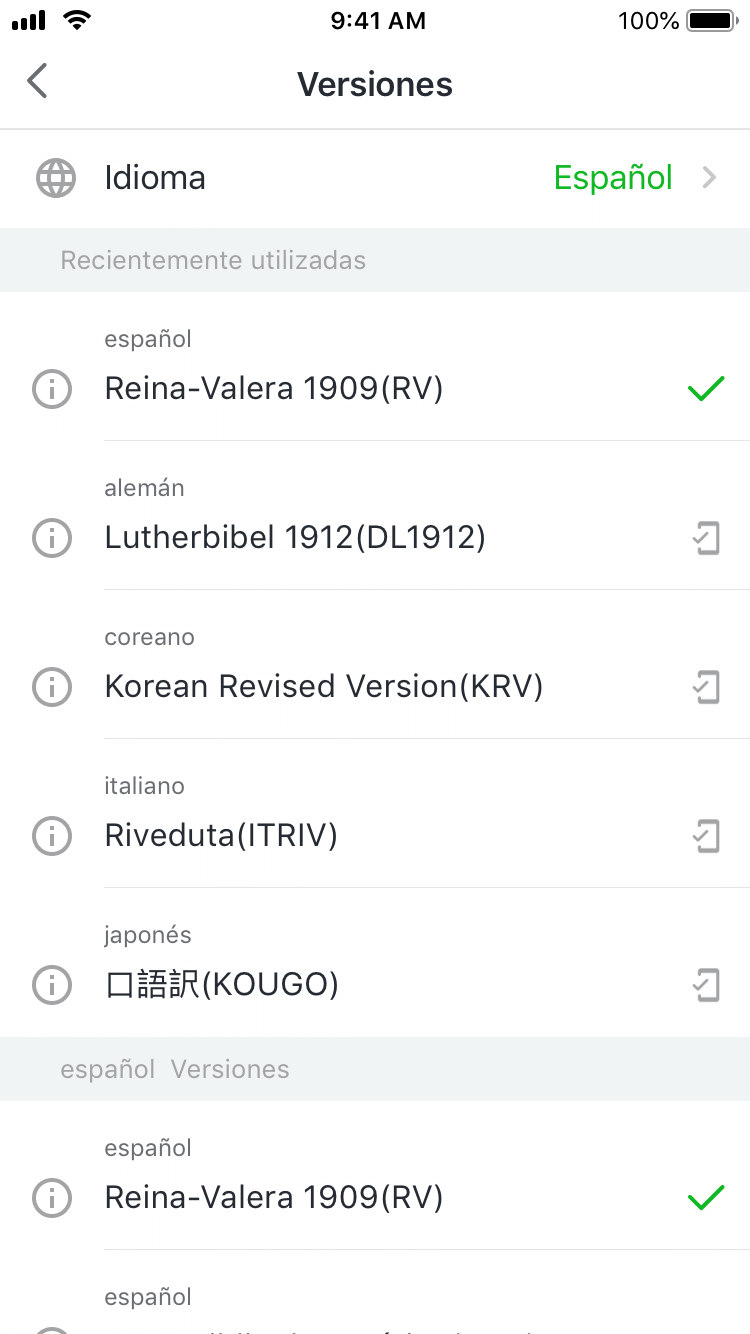The width and height of the screenshot is (750, 1334).
Task: Open info for Lutherbibel 1912
Action: pyautogui.click(x=52, y=538)
